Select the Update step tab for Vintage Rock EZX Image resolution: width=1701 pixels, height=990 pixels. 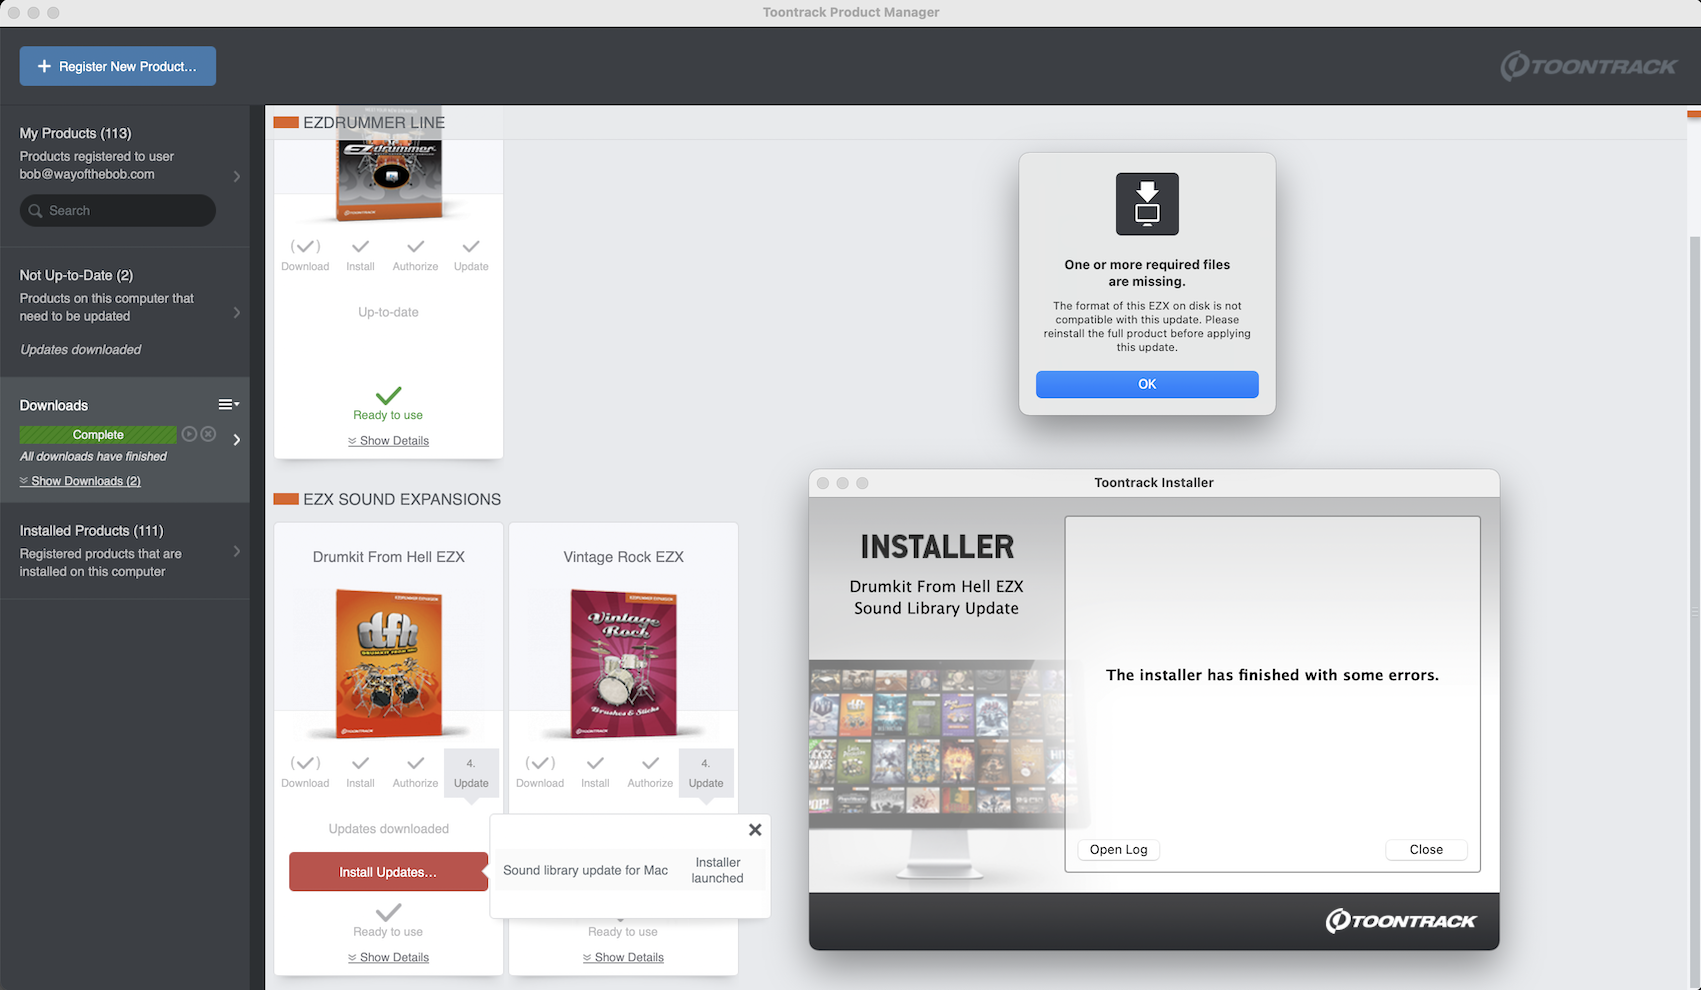coord(706,773)
